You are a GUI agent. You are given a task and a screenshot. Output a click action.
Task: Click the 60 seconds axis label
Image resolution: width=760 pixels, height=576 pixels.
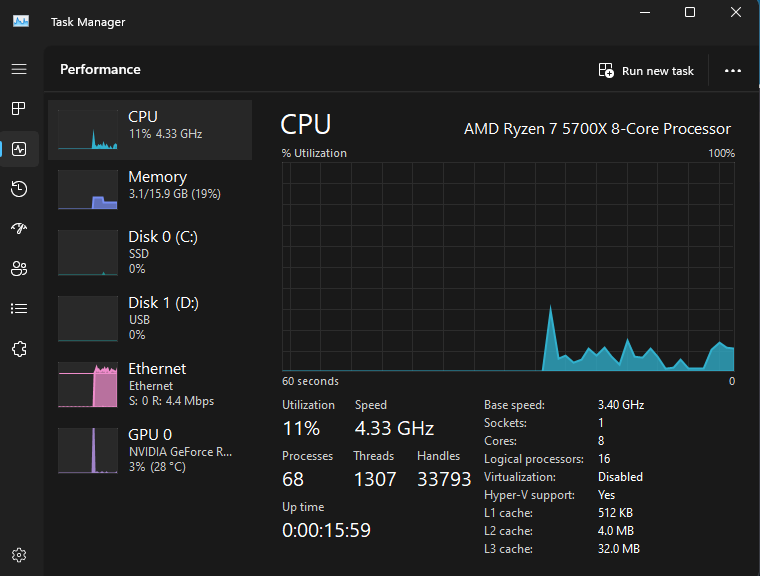310,381
